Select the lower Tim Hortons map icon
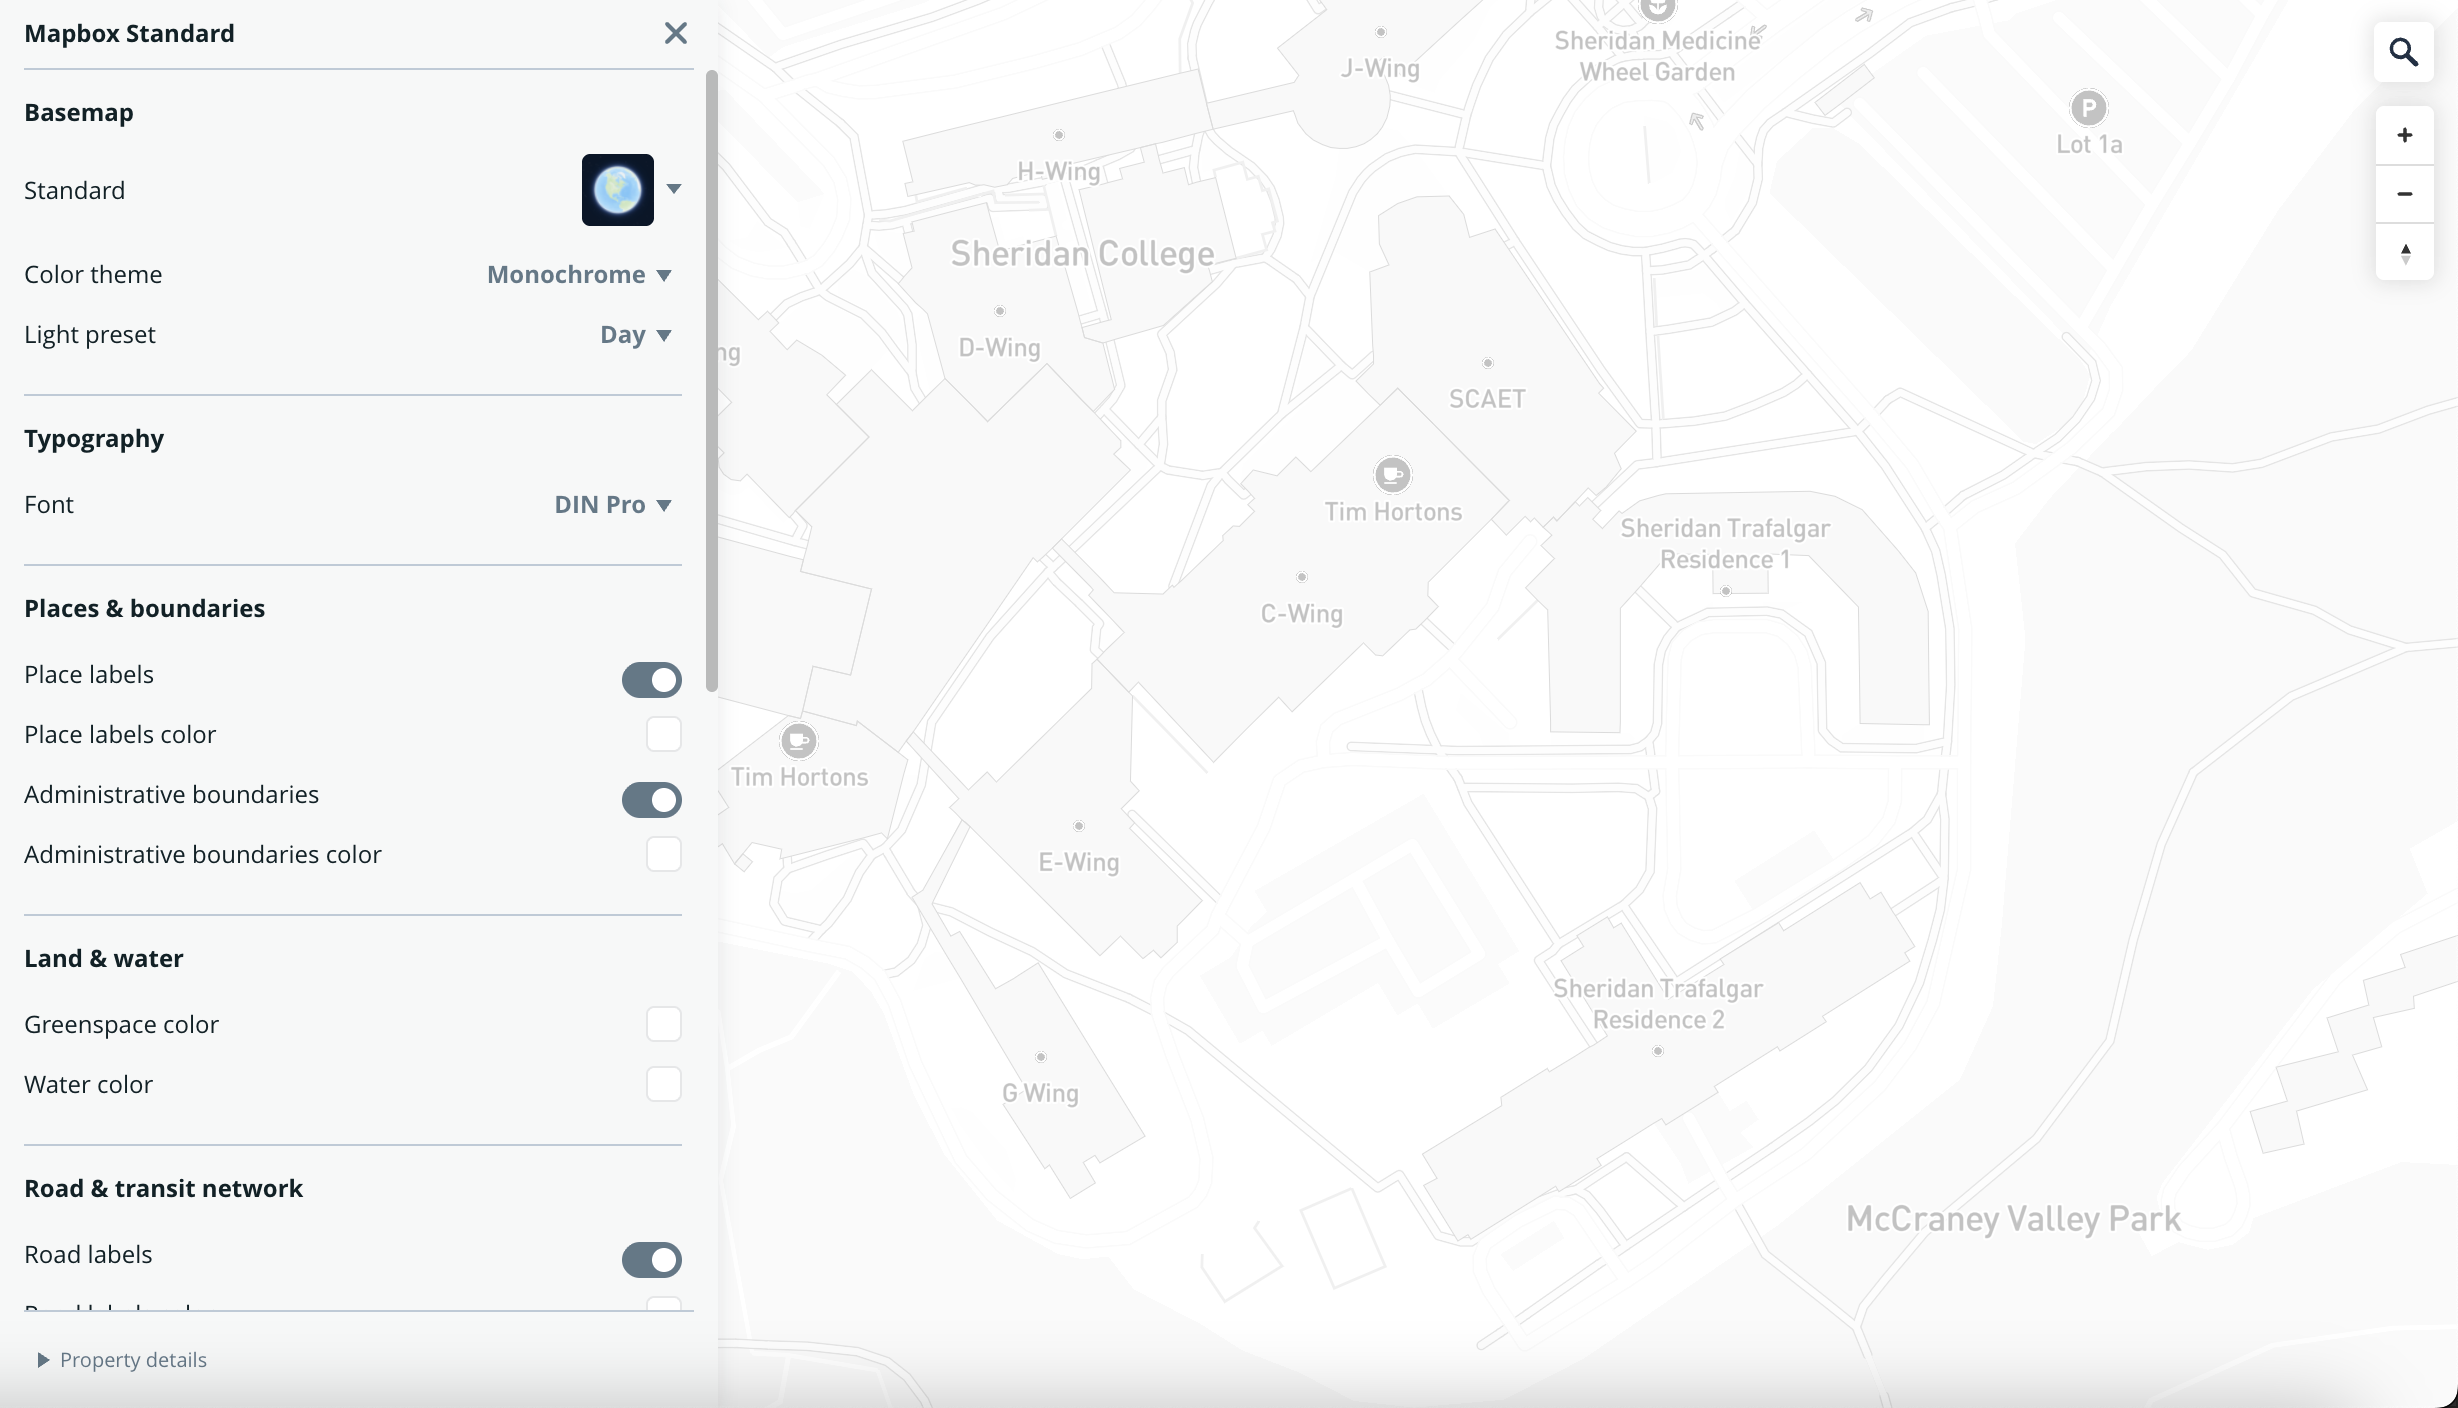 [798, 740]
